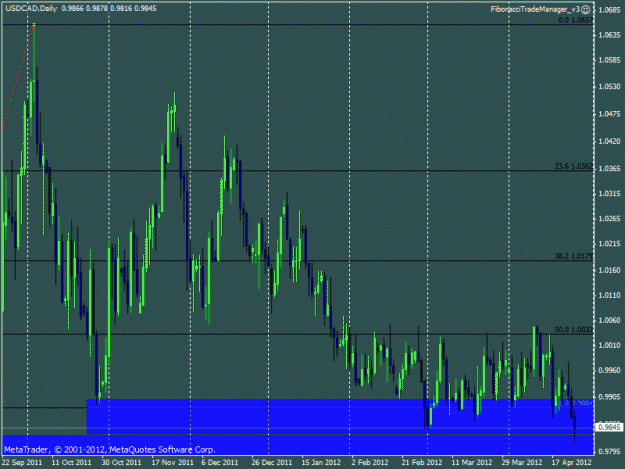
Task: Select the 61.8 0.9884 Fibonacci level label
Action: point(575,403)
